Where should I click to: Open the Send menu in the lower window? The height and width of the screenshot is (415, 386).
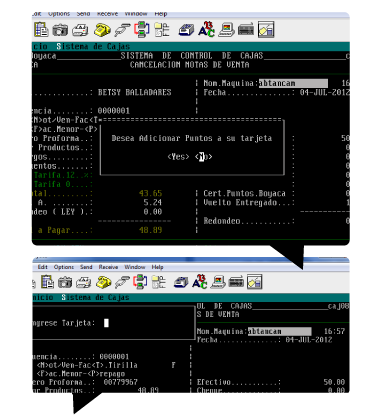86,267
